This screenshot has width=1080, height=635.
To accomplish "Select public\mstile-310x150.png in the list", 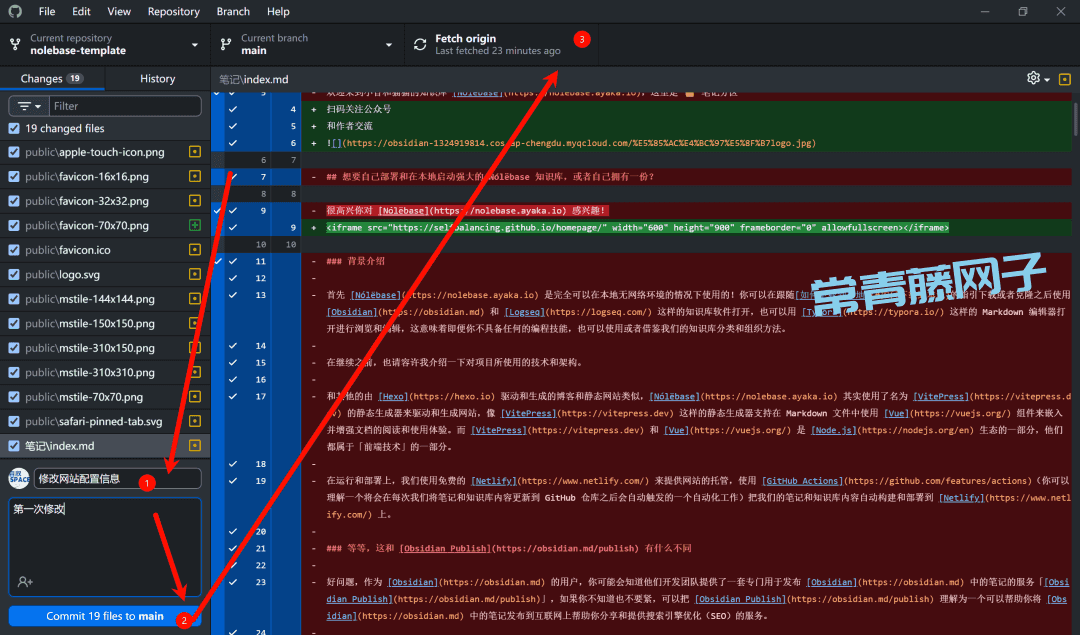I will pyautogui.click(x=105, y=348).
